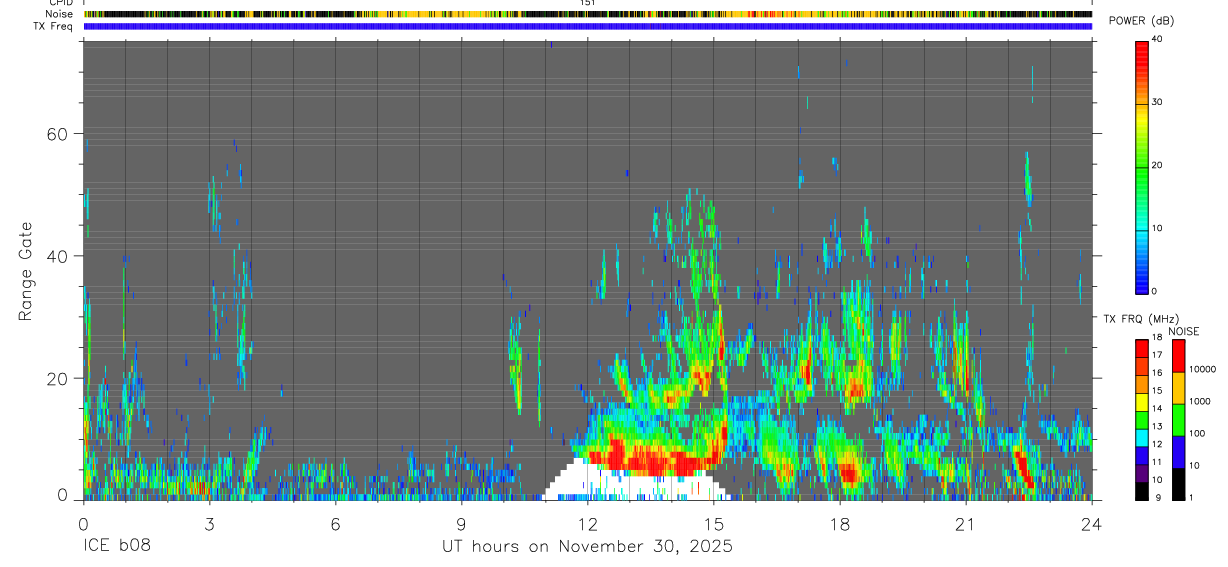Click the 6 tick on UT hours axis
1228x567 pixels.
pyautogui.click(x=335, y=523)
